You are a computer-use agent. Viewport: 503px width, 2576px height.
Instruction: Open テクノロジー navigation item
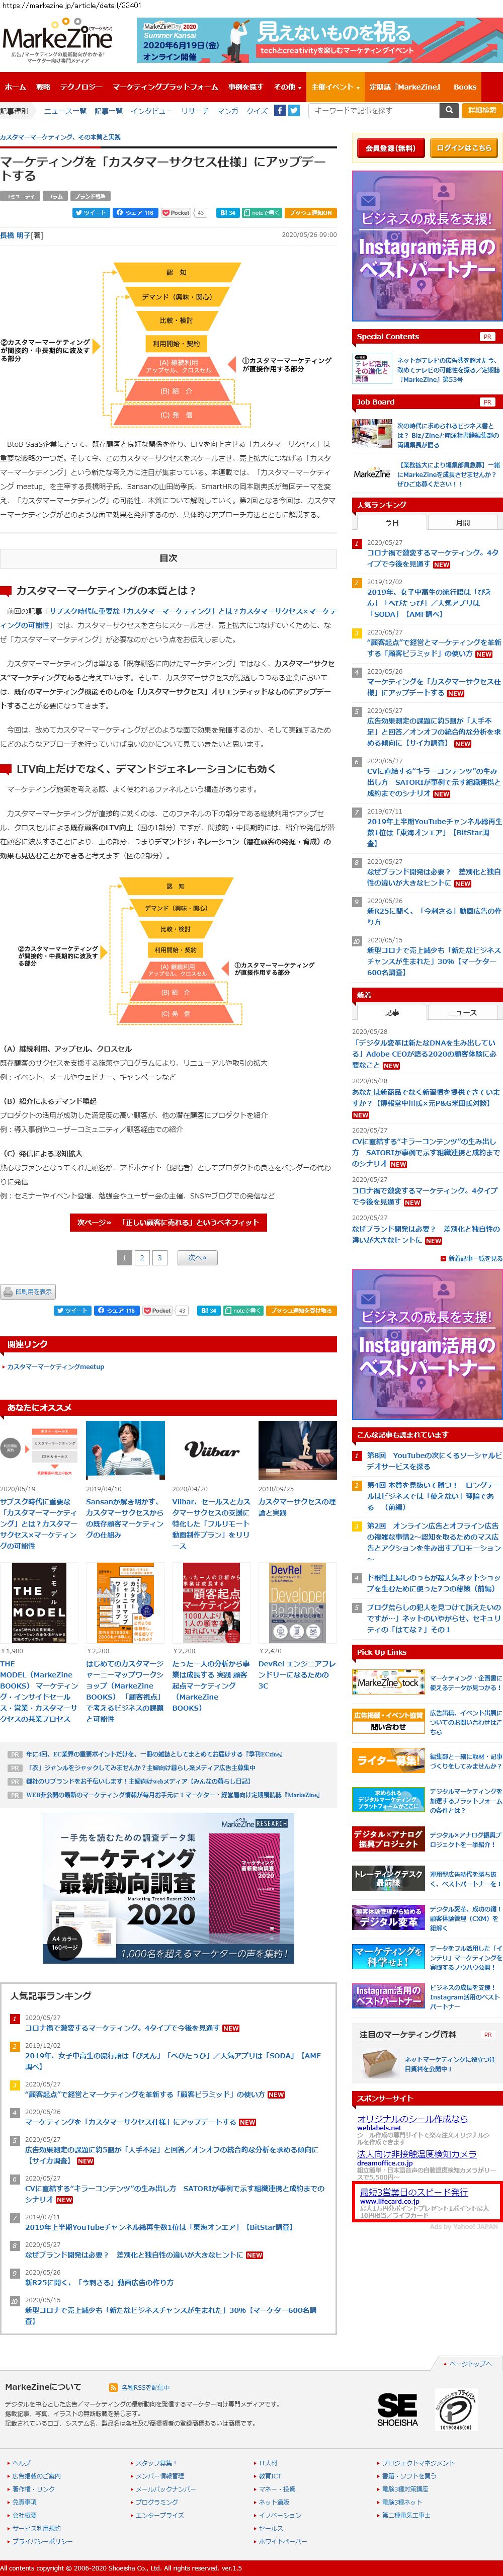pos(81,87)
